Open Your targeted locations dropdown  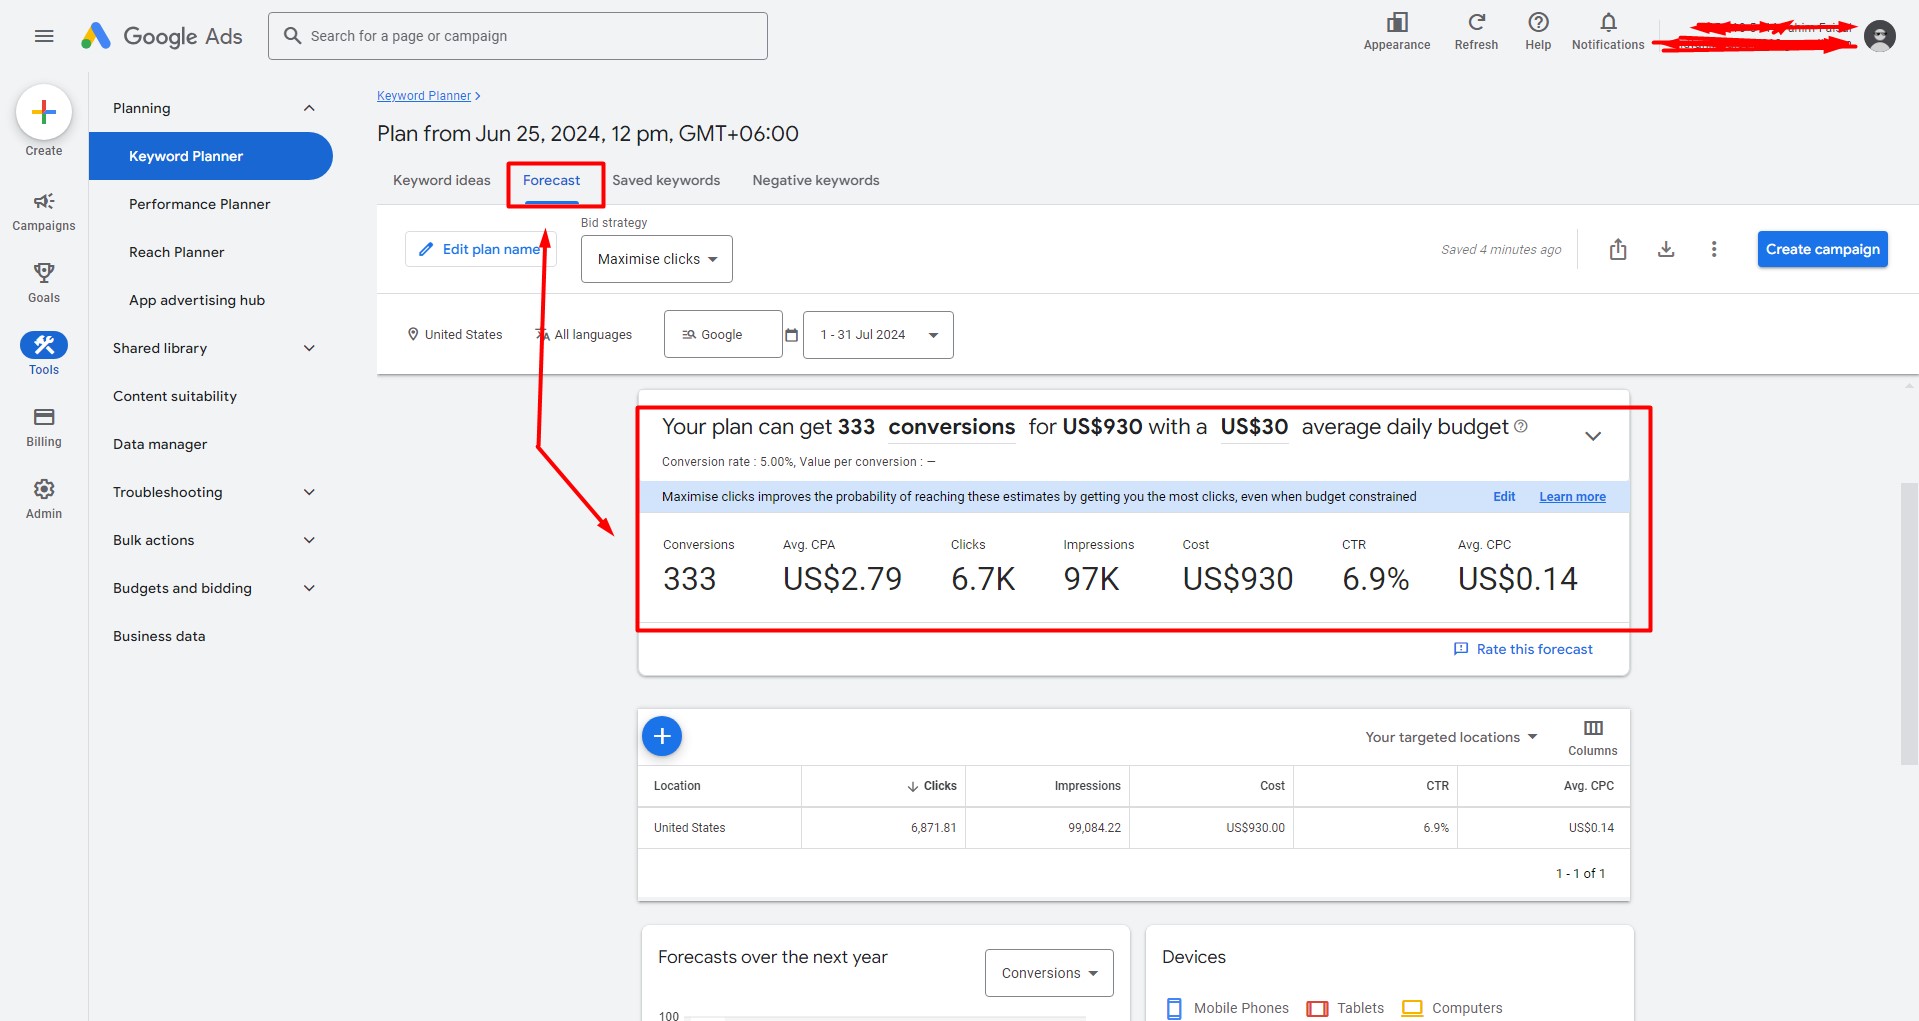pos(1451,737)
